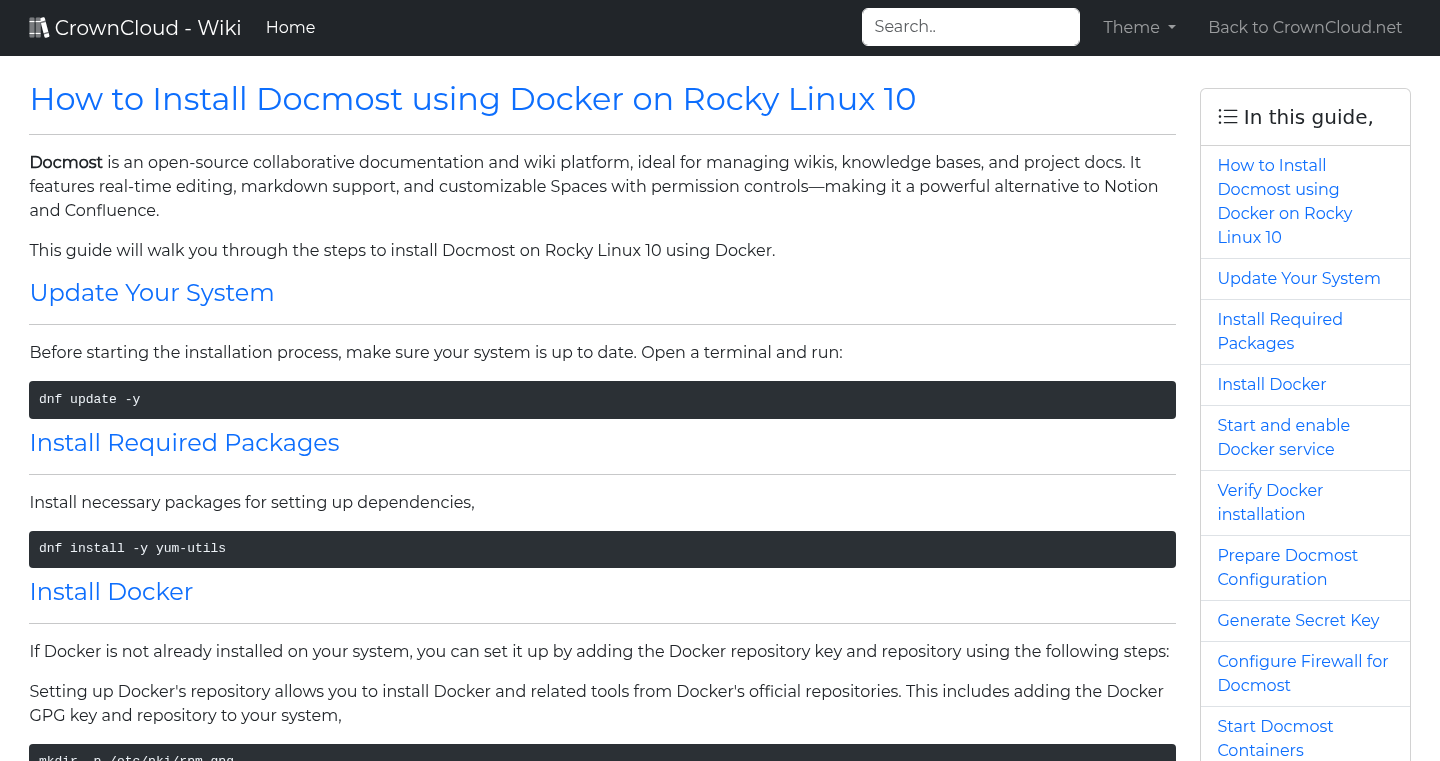This screenshot has width=1440, height=761.
Task: Click 'Configure Firewall for Docmost' in sidebar
Action: click(x=1302, y=673)
